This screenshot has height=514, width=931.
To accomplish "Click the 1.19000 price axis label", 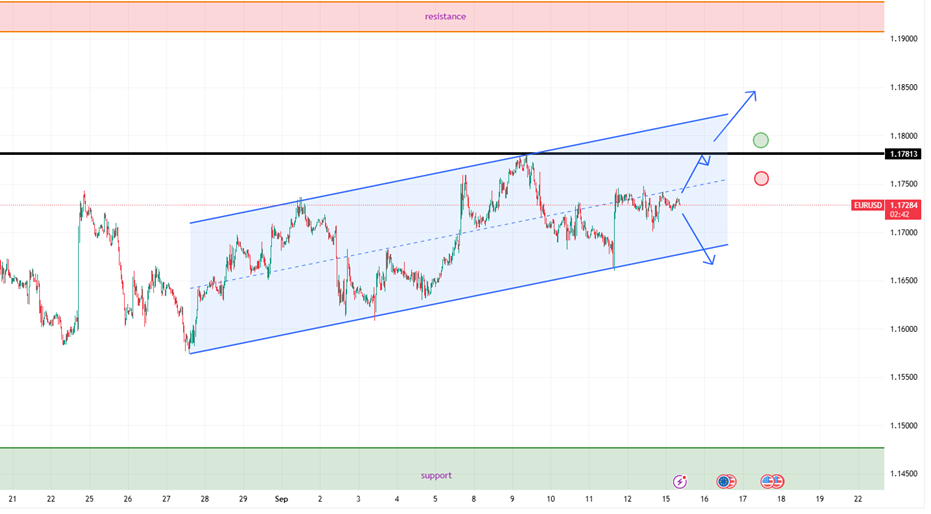I will pos(903,39).
